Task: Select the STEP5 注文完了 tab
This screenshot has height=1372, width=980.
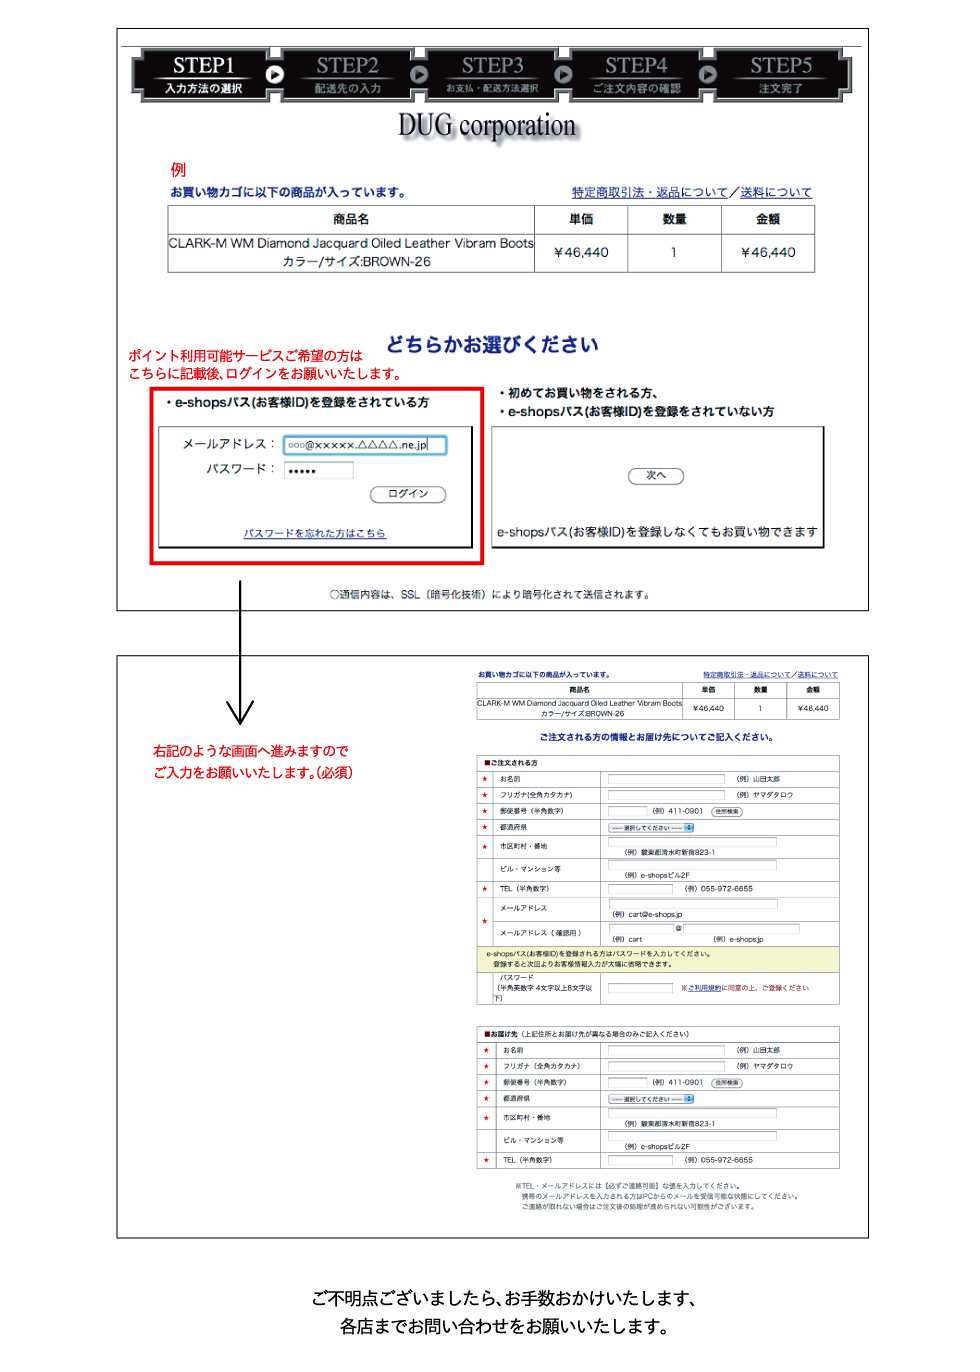Action: (x=781, y=75)
